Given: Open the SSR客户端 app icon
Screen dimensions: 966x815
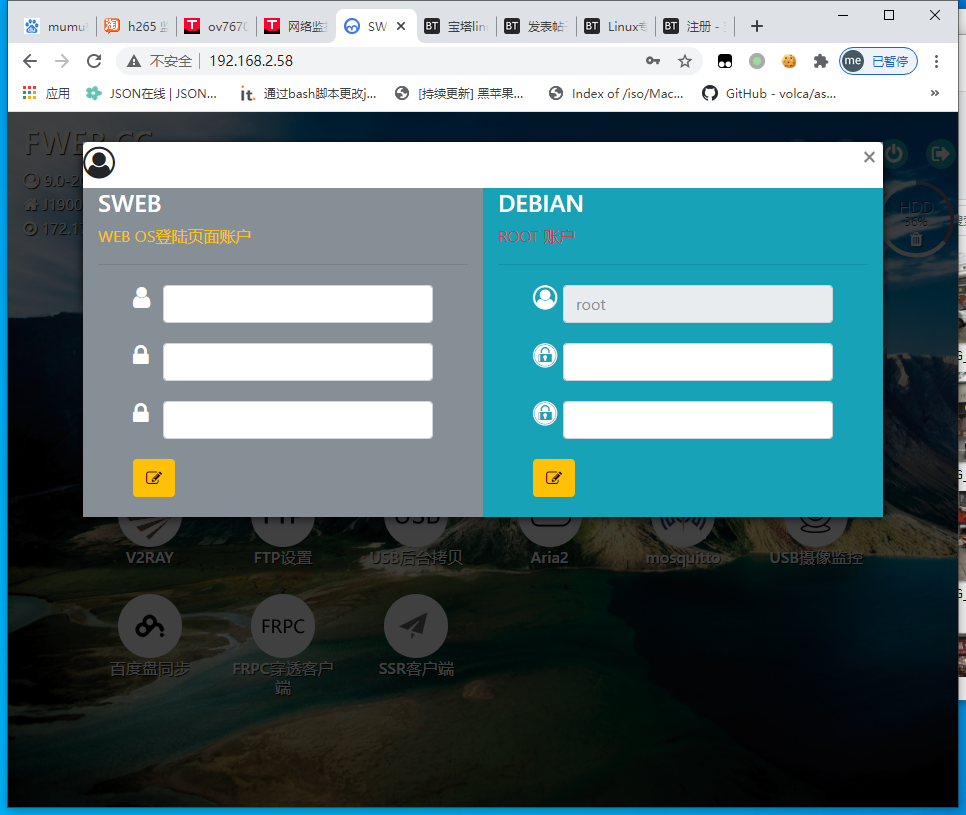Looking at the screenshot, I should click(416, 626).
